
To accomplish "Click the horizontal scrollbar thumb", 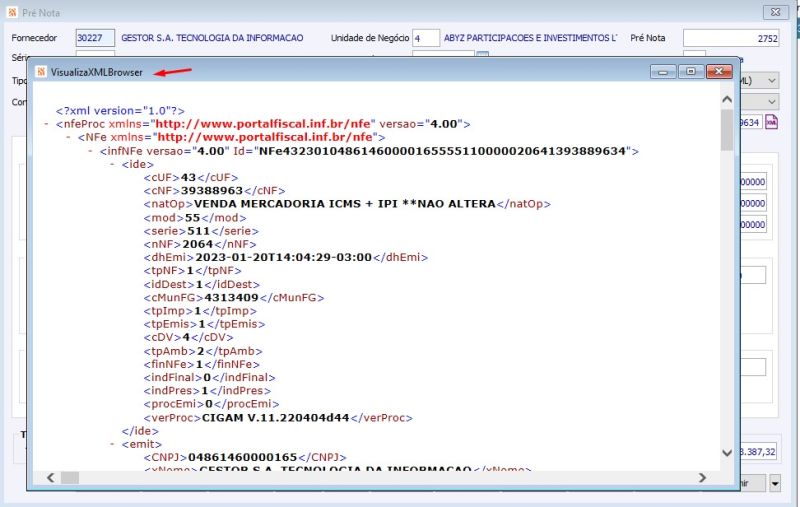I will coord(70,478).
